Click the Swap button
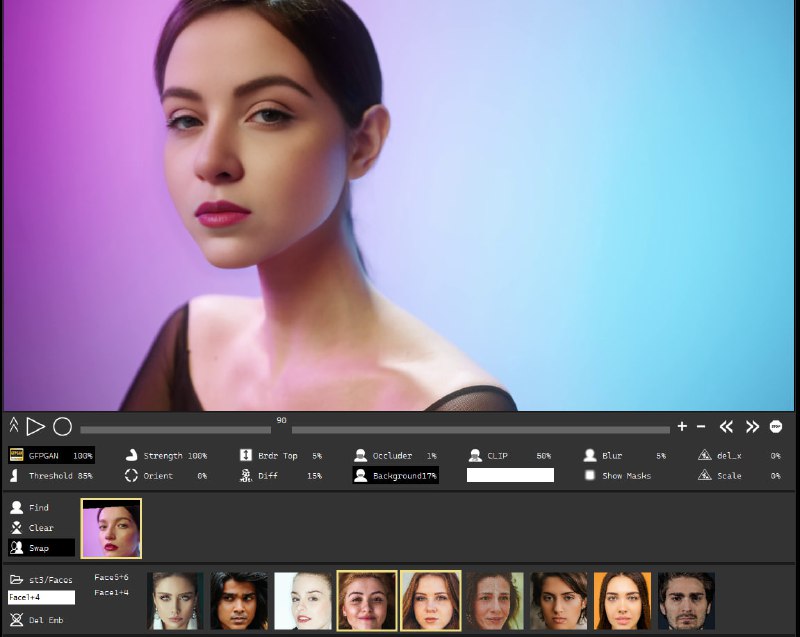 point(40,548)
